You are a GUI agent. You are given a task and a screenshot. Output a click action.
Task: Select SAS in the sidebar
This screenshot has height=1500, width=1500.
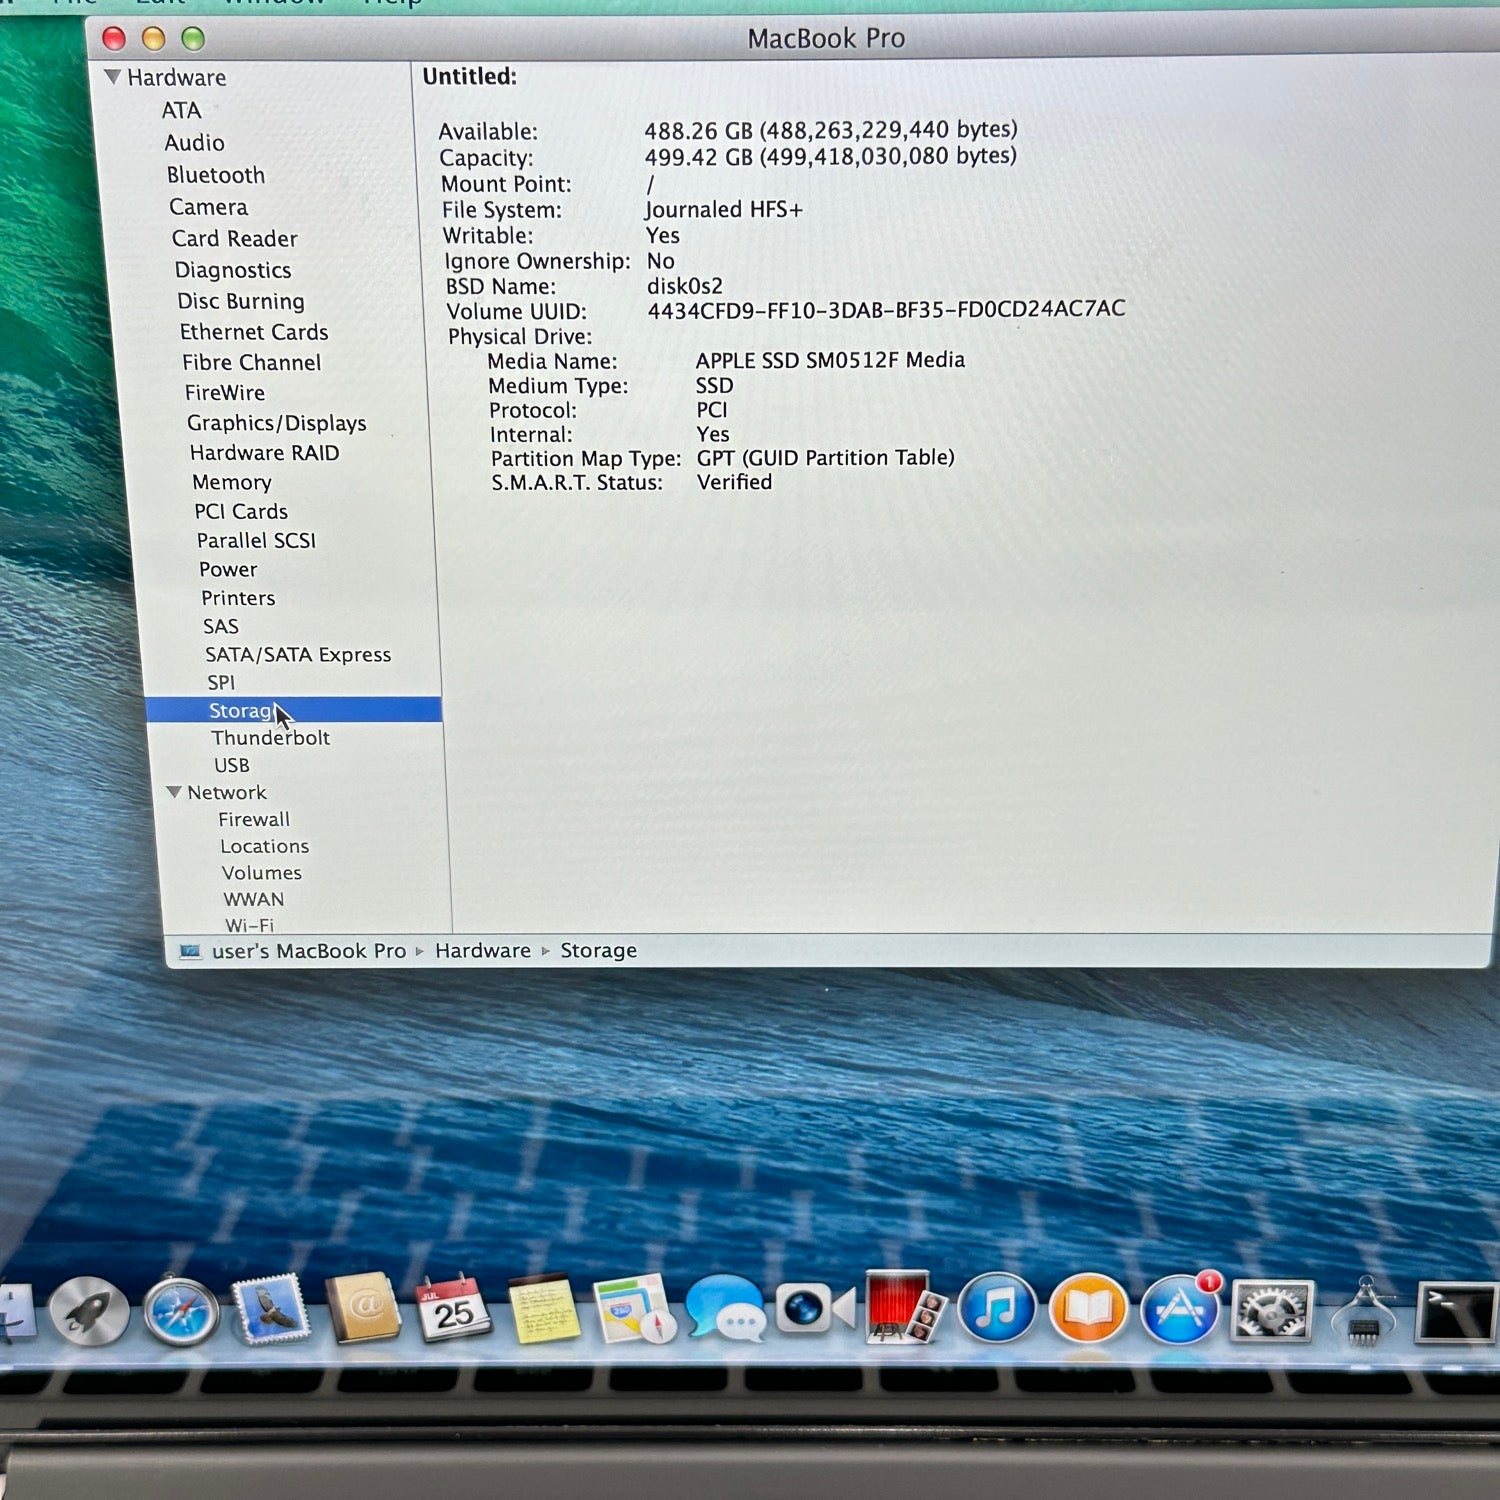tap(220, 626)
